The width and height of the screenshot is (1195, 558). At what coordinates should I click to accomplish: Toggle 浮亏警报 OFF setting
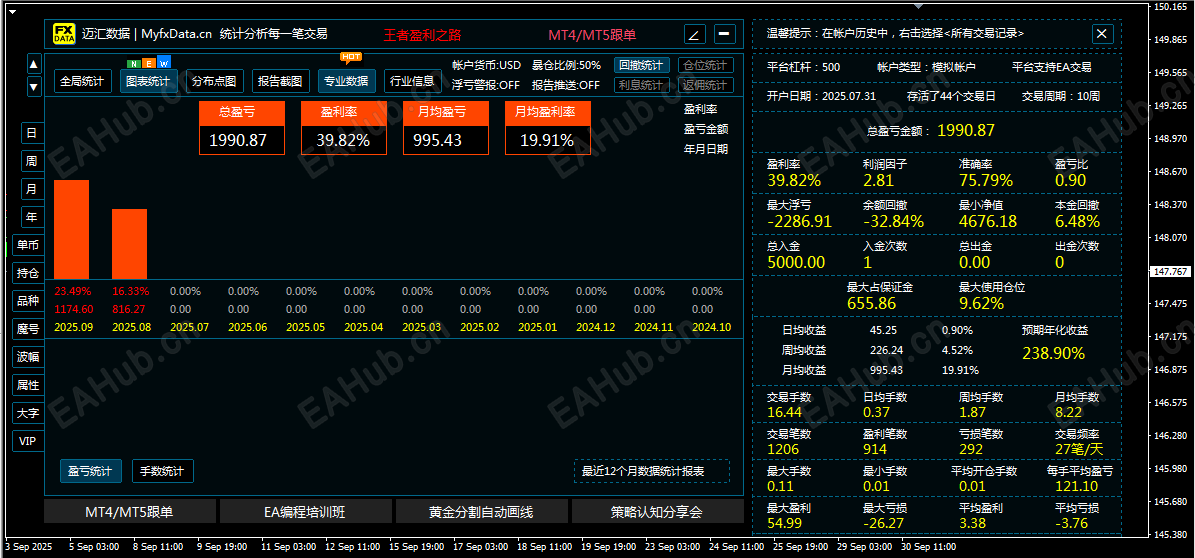point(485,85)
